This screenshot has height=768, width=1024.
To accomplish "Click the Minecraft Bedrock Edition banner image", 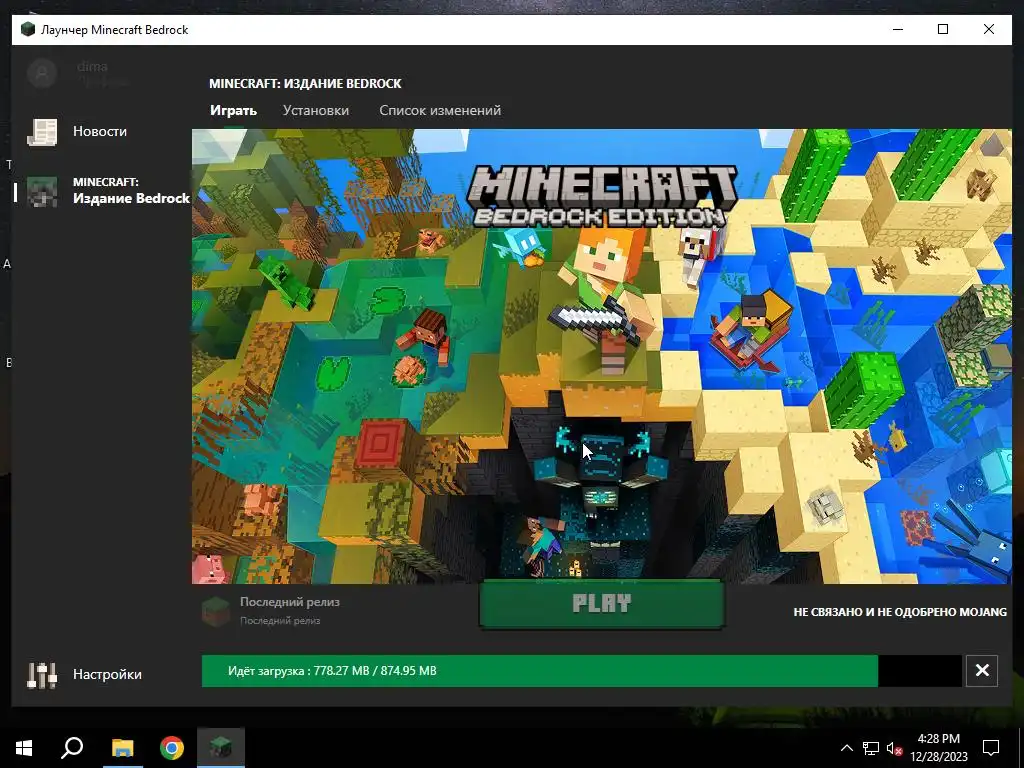I will 601,356.
